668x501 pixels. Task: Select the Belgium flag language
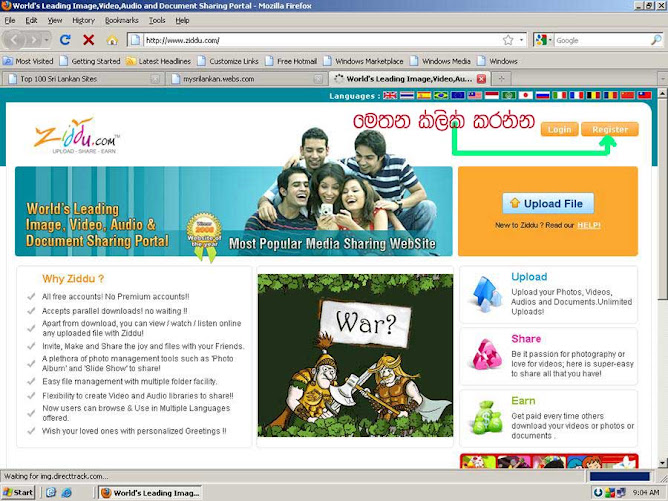click(594, 95)
